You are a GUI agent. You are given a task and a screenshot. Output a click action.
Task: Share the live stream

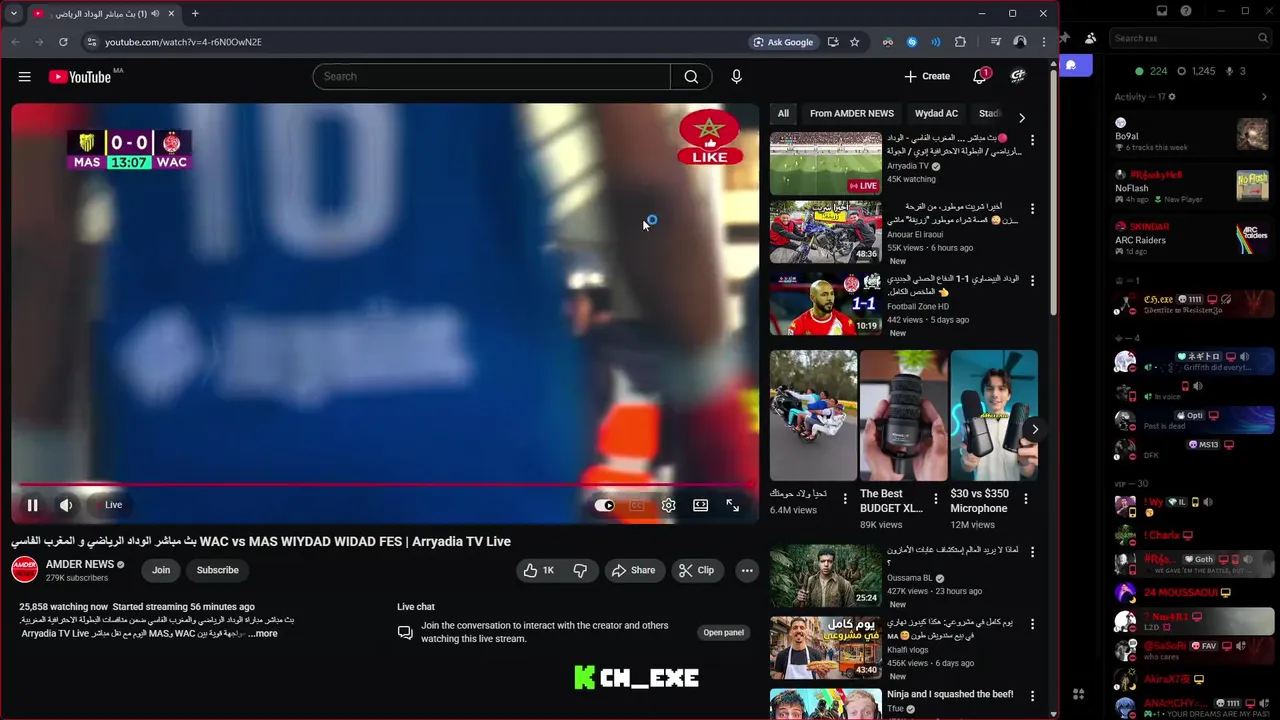pyautogui.click(x=633, y=570)
